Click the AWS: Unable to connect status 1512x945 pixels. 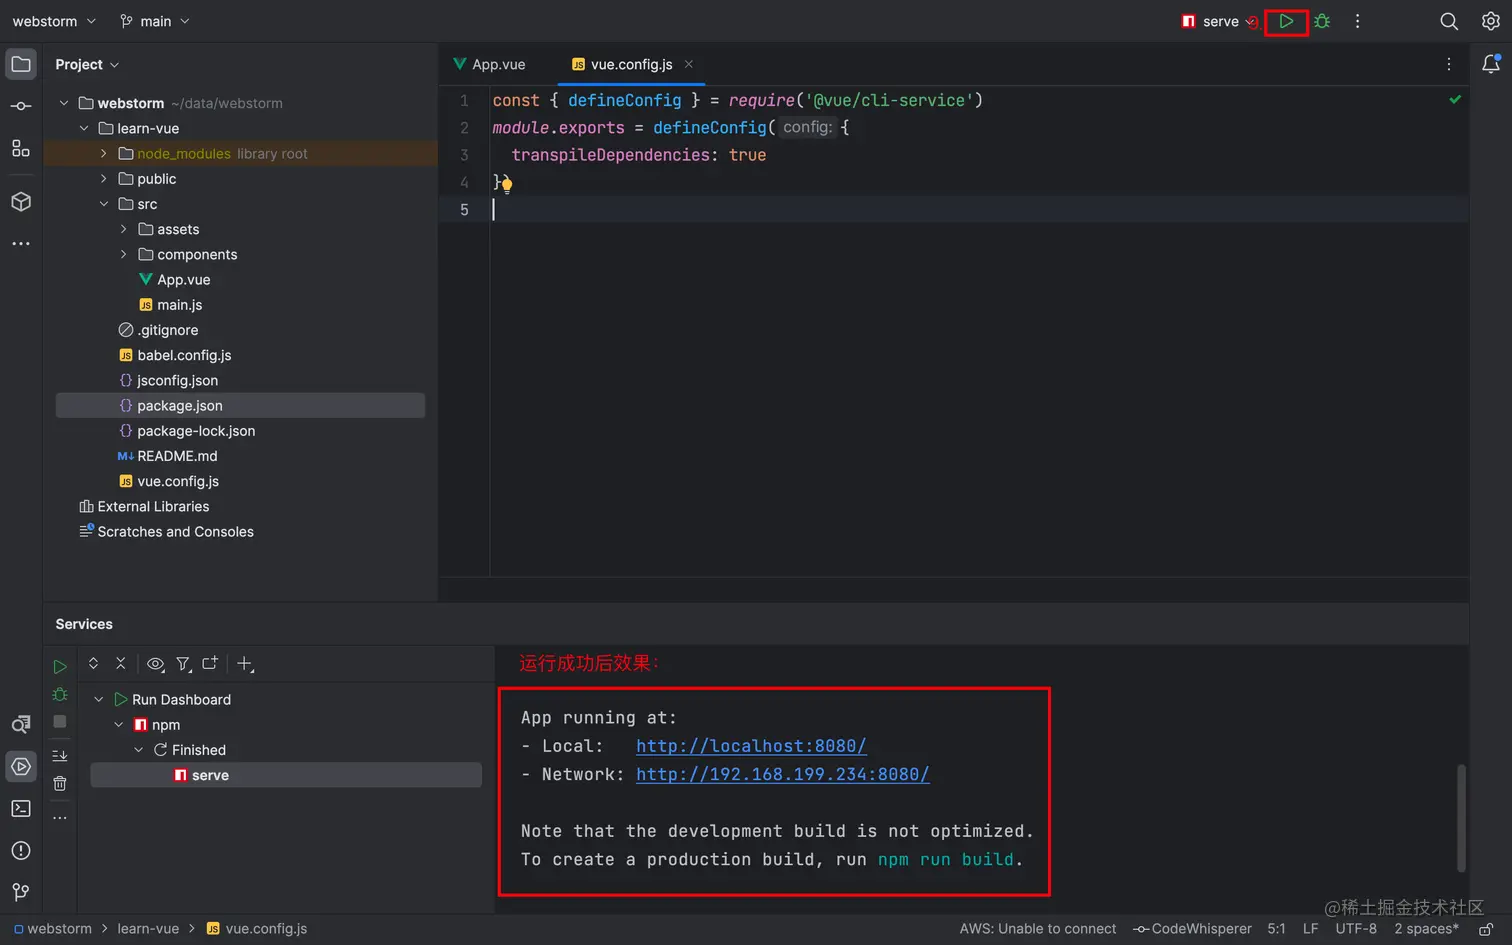[1038, 929]
